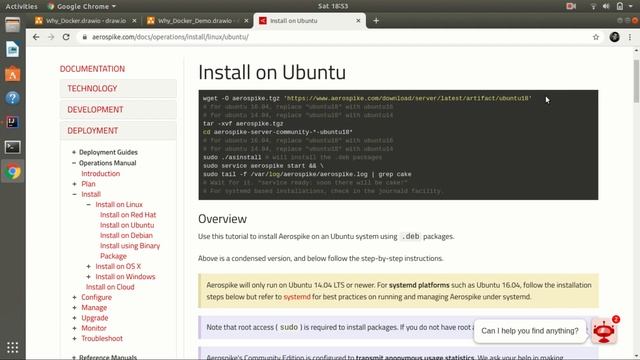Collapse the Operations Manual tree node
This screenshot has height=360, width=640.
click(x=74, y=163)
